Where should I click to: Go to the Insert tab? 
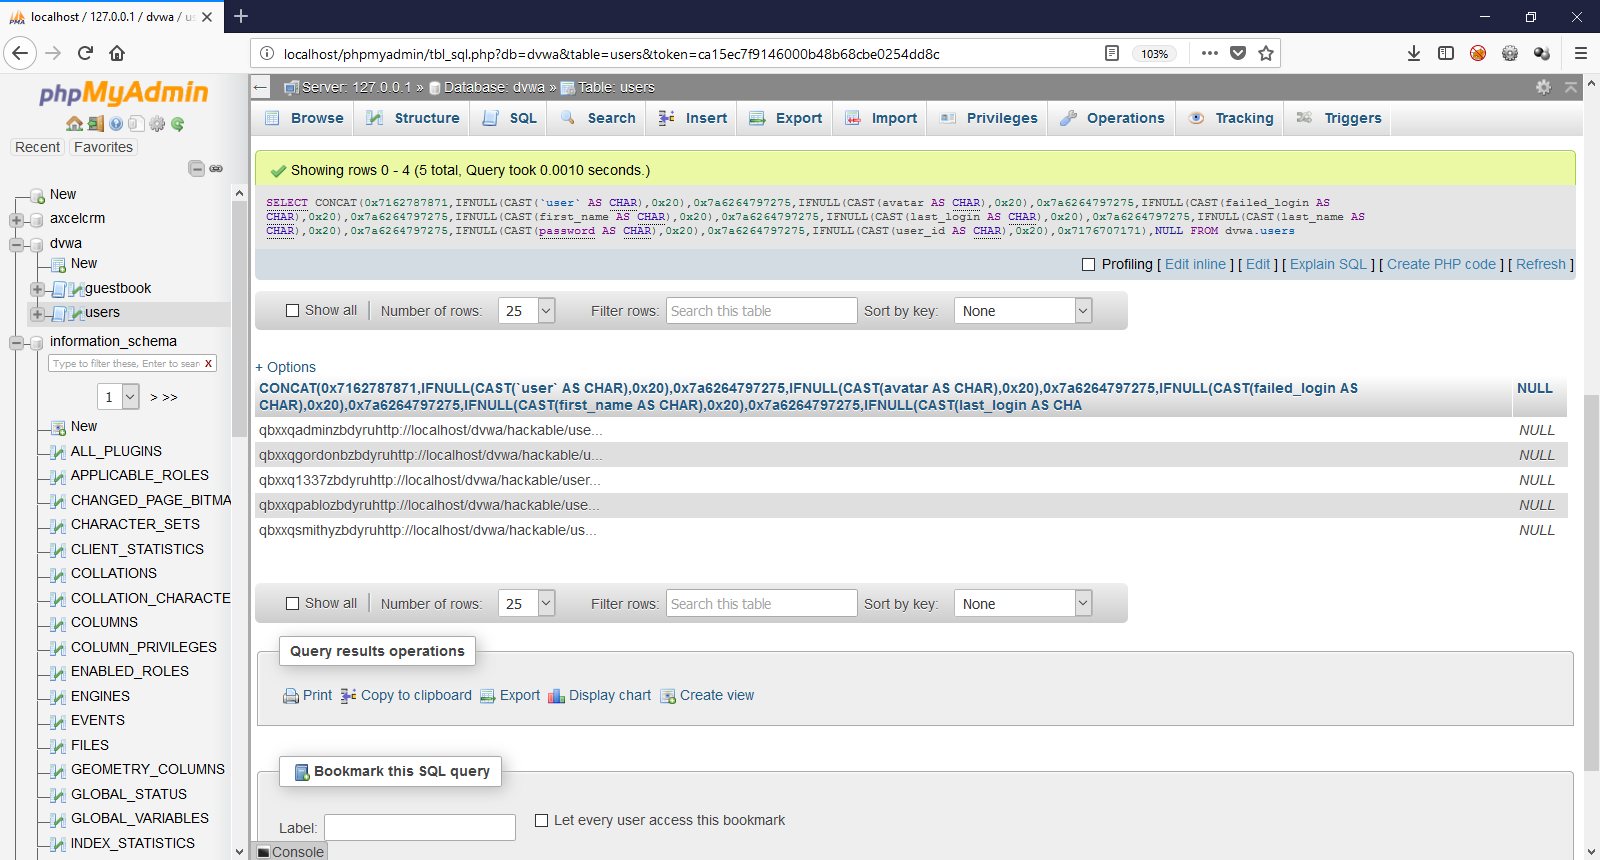click(692, 118)
